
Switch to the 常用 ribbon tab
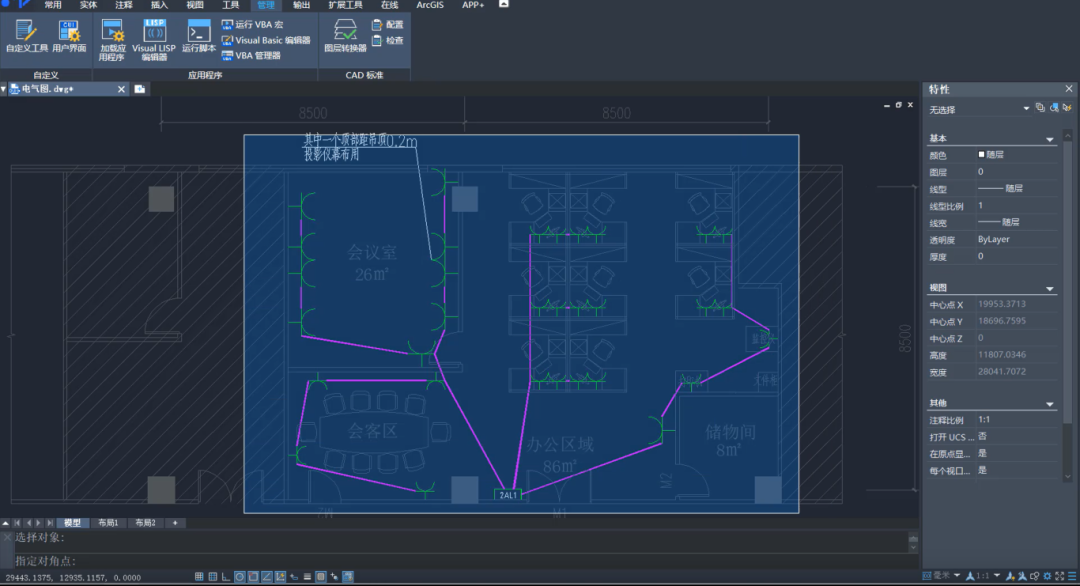[x=53, y=5]
